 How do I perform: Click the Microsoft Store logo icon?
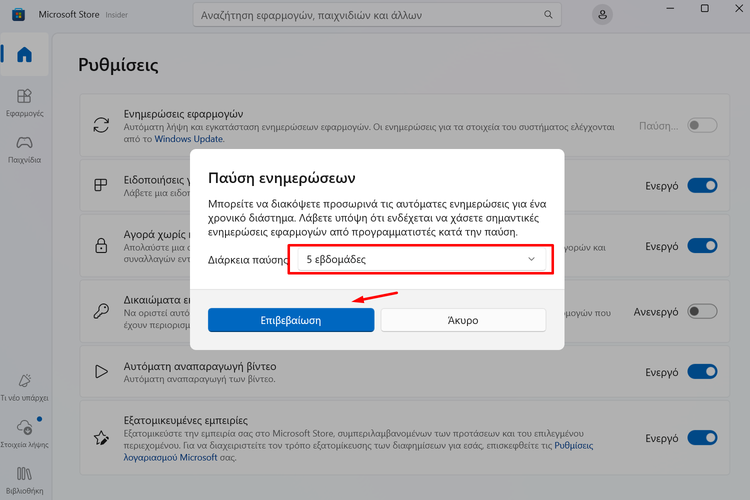coord(19,14)
